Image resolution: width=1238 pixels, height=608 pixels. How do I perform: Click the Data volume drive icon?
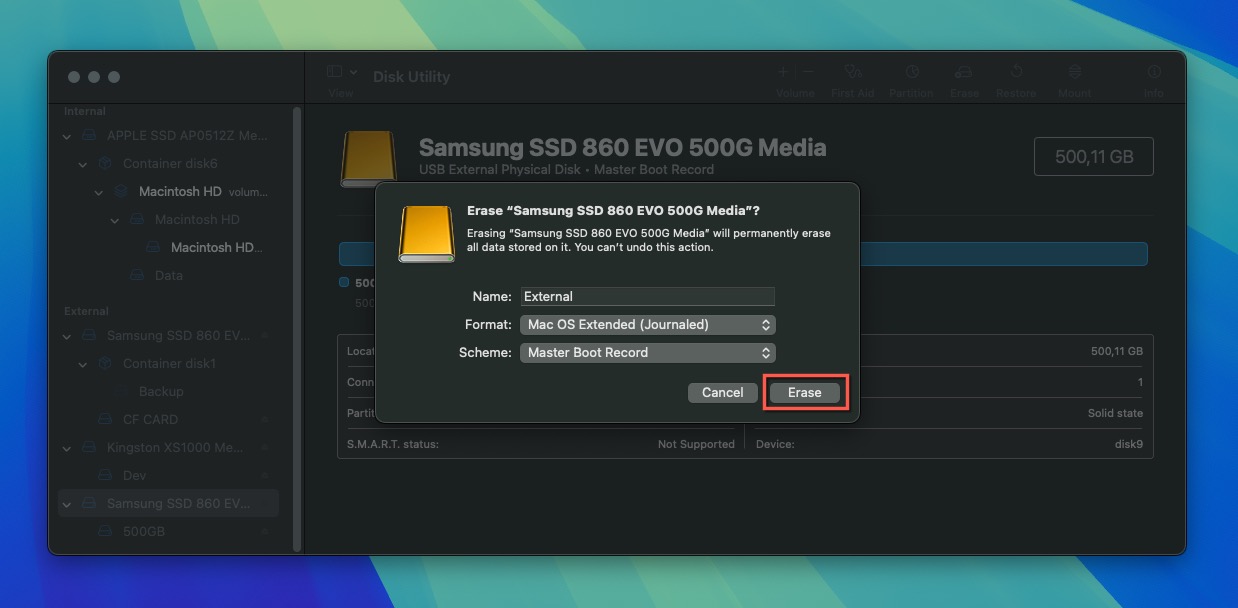[x=137, y=275]
